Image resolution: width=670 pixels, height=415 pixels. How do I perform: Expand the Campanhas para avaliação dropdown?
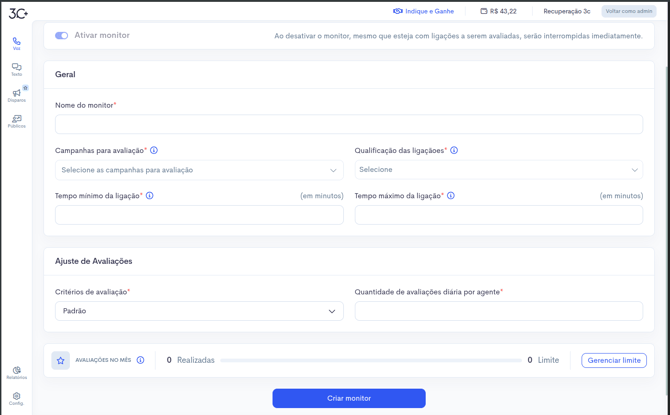coord(199,170)
